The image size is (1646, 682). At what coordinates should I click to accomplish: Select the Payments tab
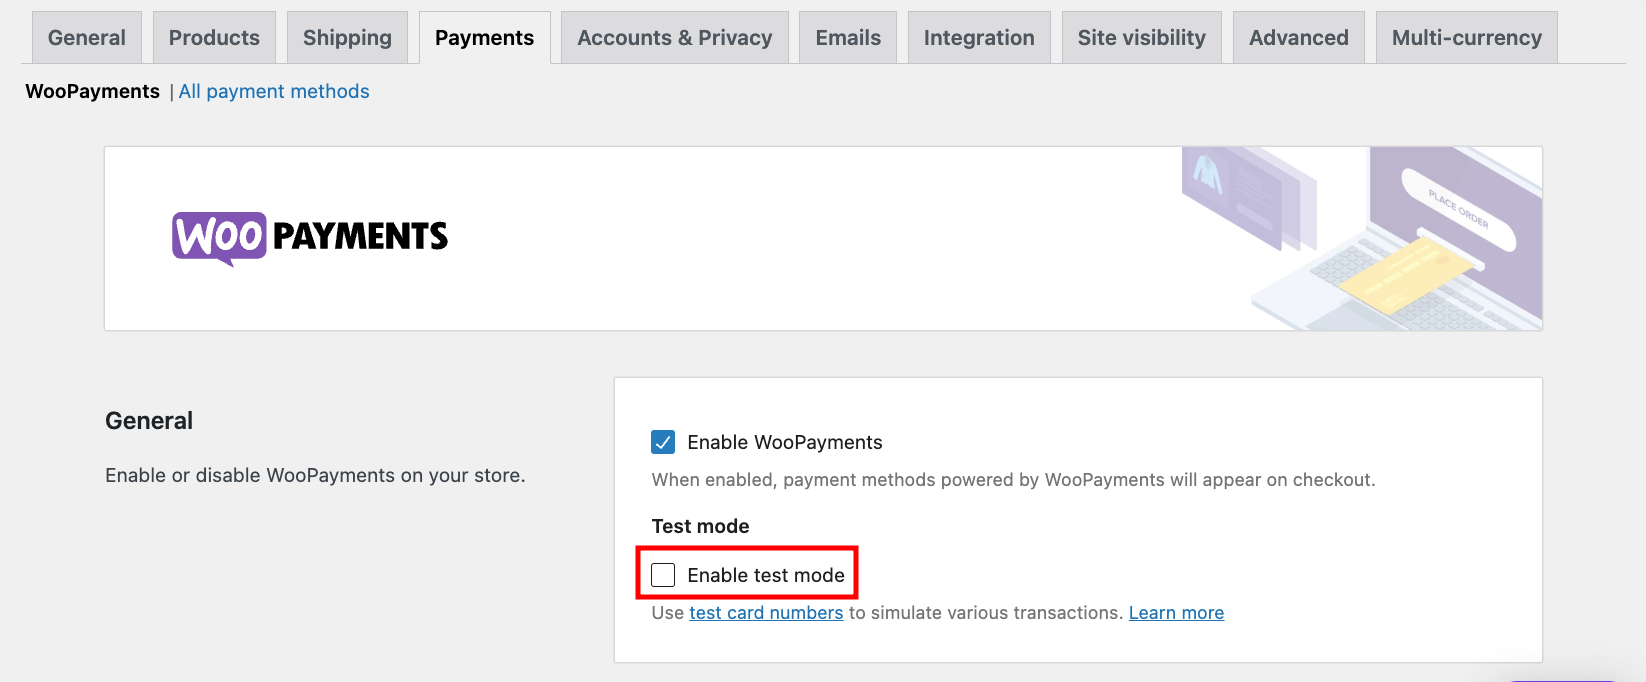click(484, 38)
